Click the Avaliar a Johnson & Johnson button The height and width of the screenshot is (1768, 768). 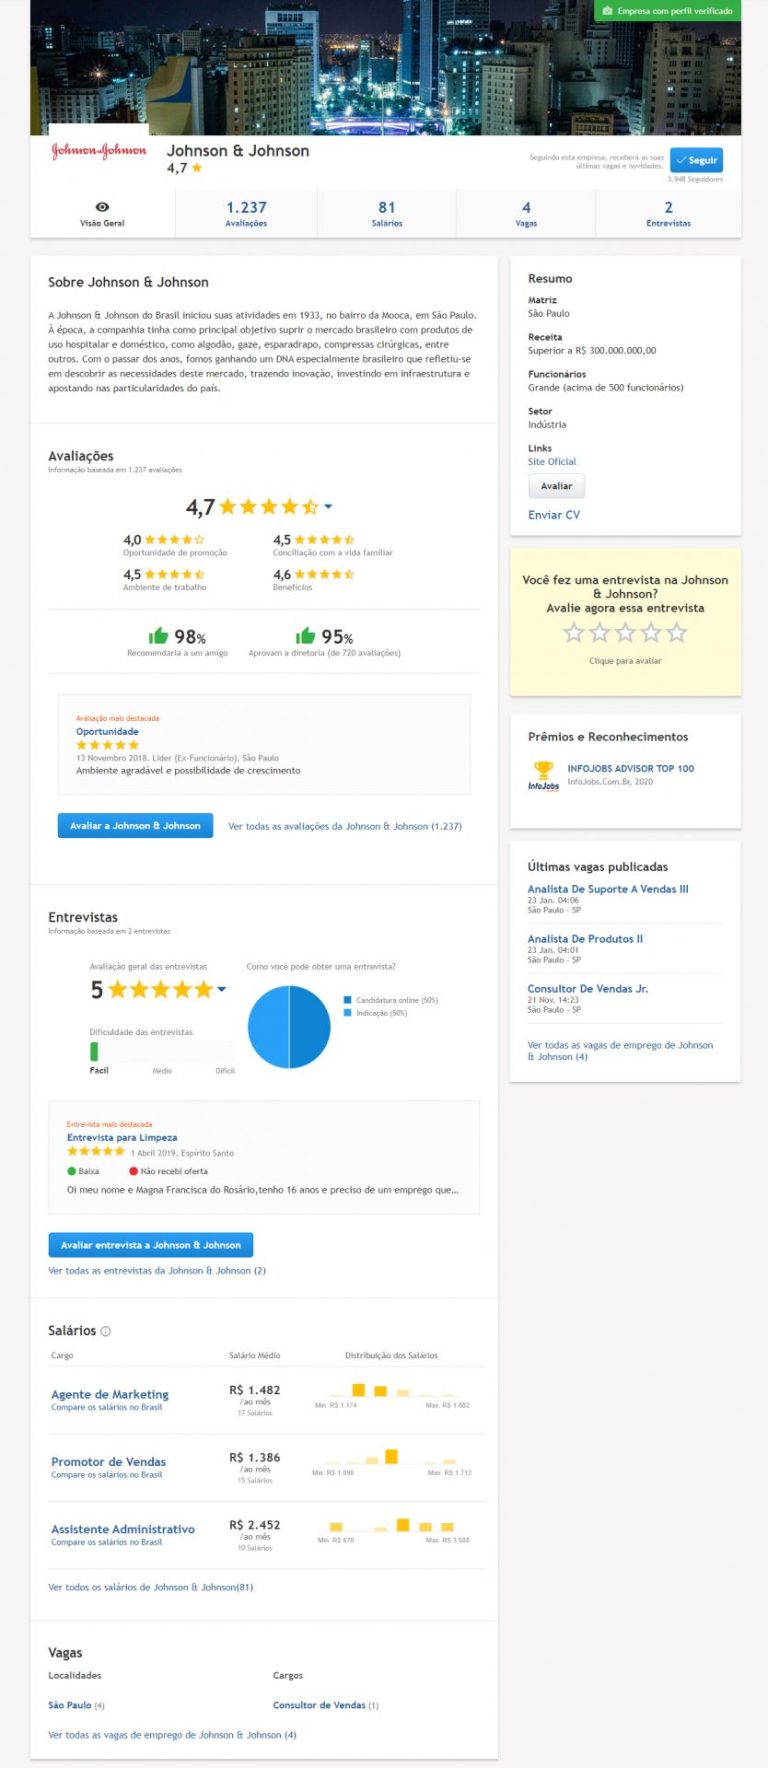click(135, 826)
